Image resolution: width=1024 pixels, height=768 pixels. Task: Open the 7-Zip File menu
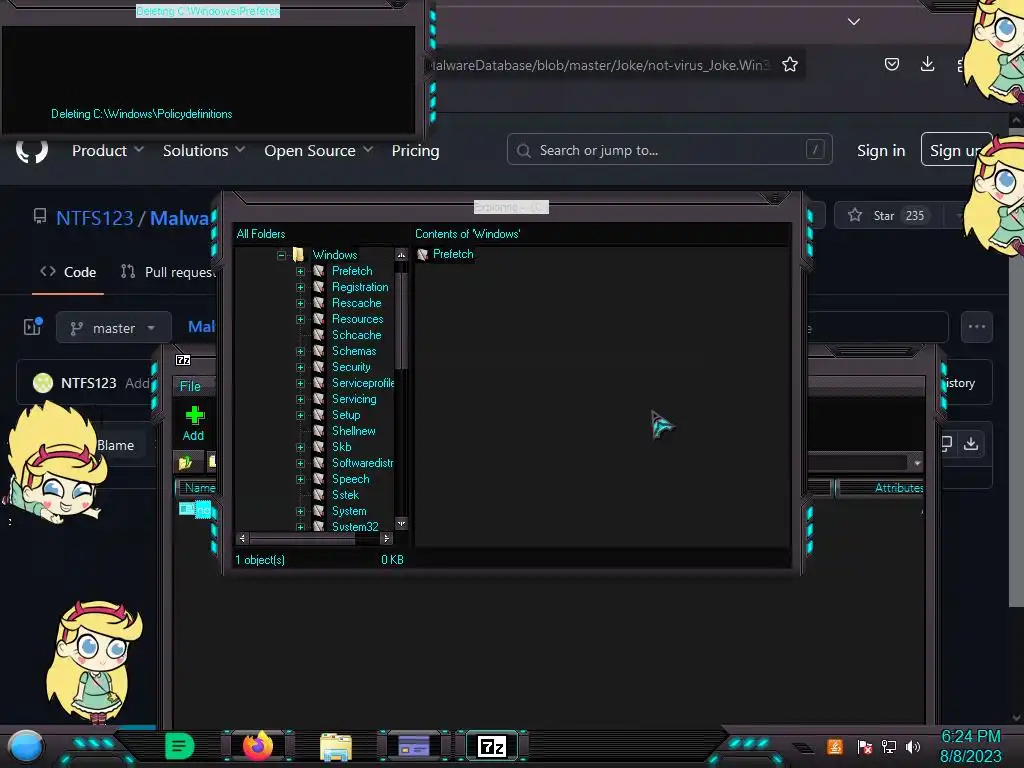point(190,386)
